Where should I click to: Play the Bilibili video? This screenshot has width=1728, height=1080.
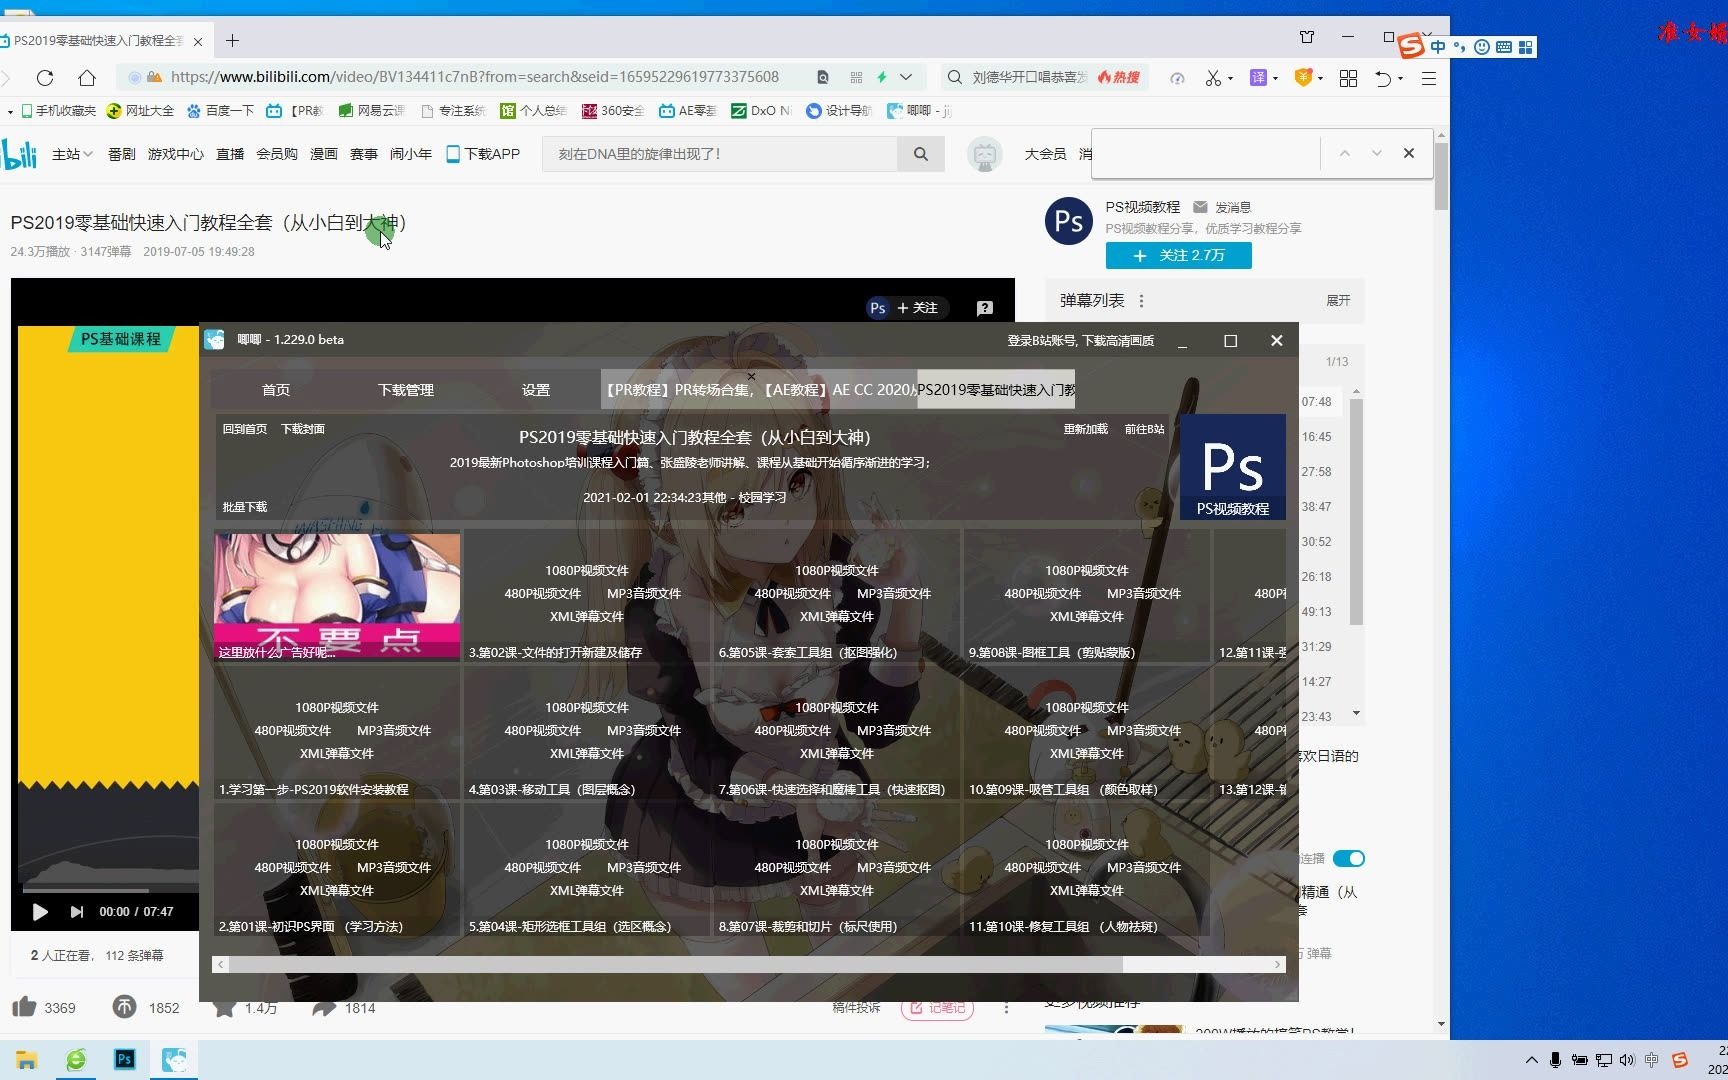[40, 912]
